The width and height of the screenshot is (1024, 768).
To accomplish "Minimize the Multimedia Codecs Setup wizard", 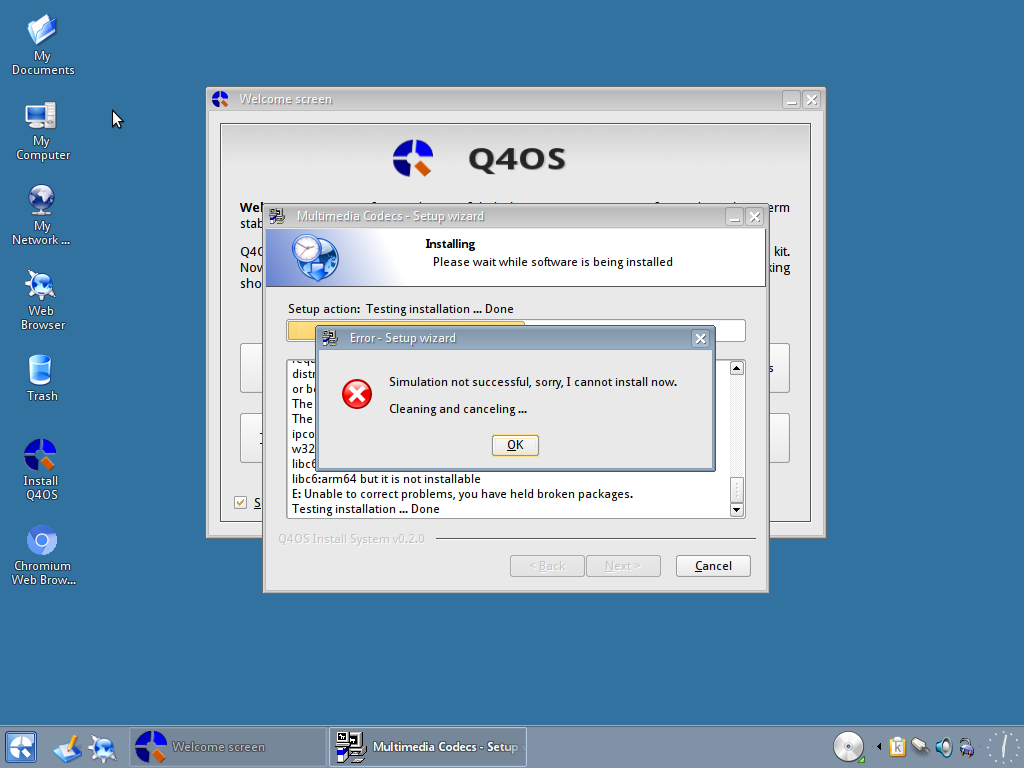I will [x=735, y=217].
